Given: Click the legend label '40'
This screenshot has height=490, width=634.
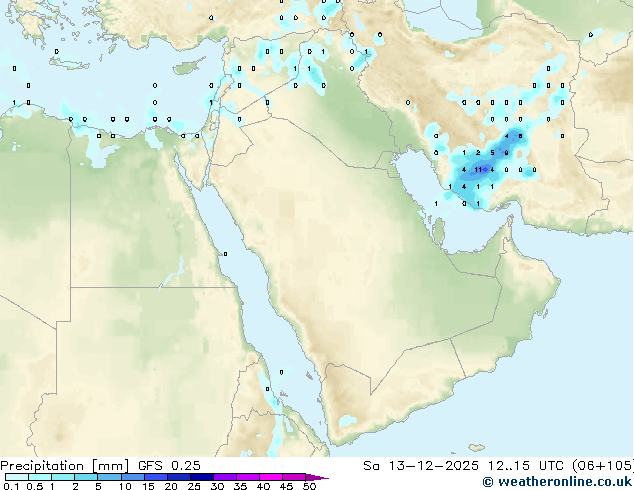Looking at the screenshot, I should (263, 486).
